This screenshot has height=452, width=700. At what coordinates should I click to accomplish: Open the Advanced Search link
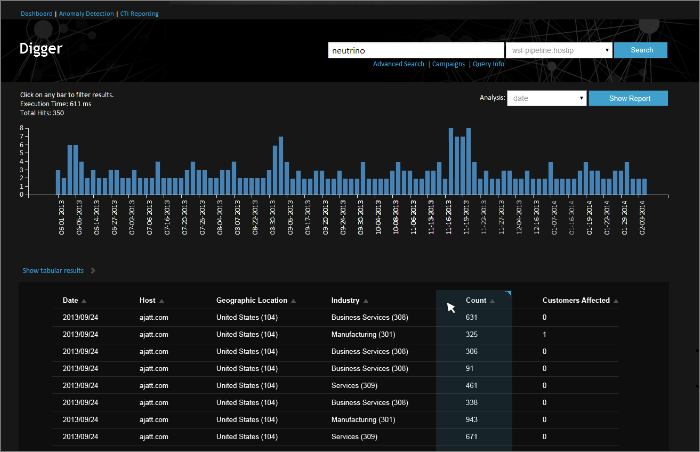tap(398, 63)
